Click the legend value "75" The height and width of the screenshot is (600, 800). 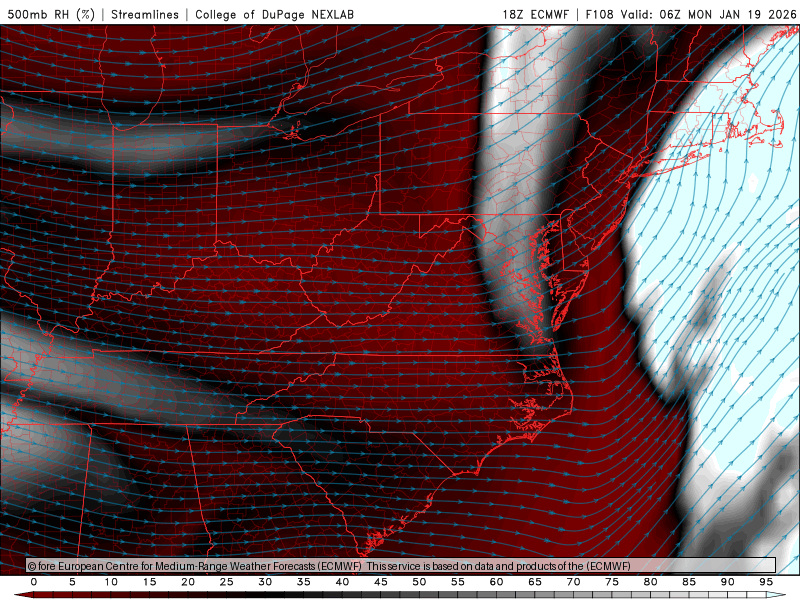pyautogui.click(x=612, y=582)
